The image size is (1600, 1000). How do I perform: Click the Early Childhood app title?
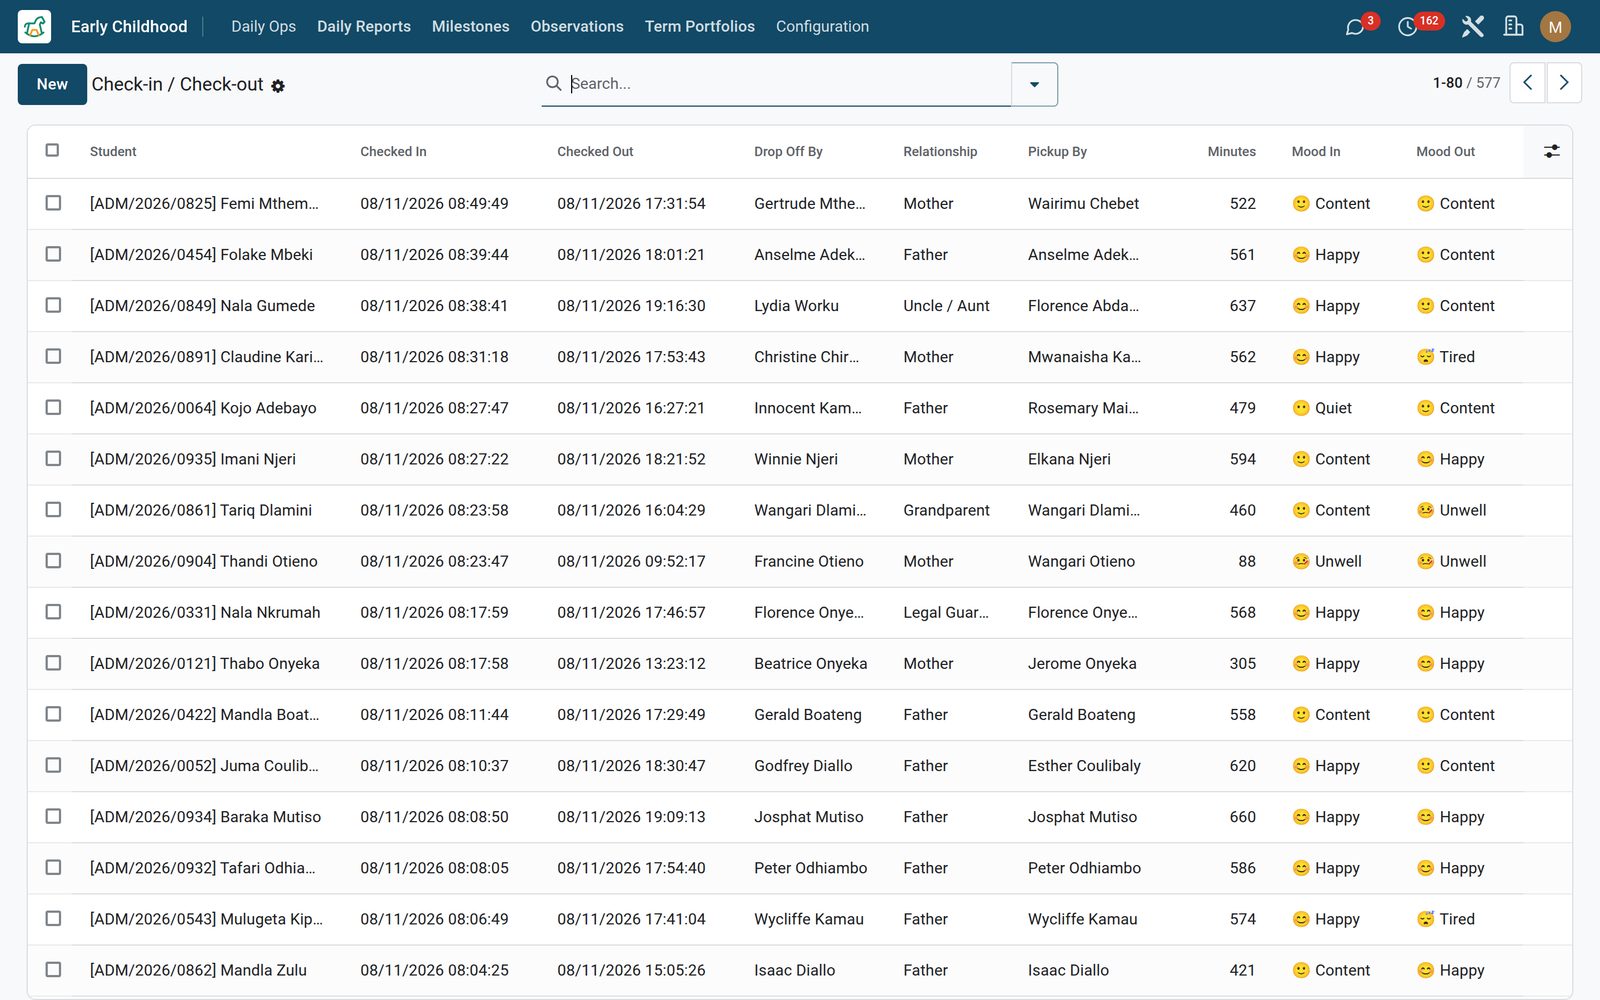pyautogui.click(x=129, y=27)
